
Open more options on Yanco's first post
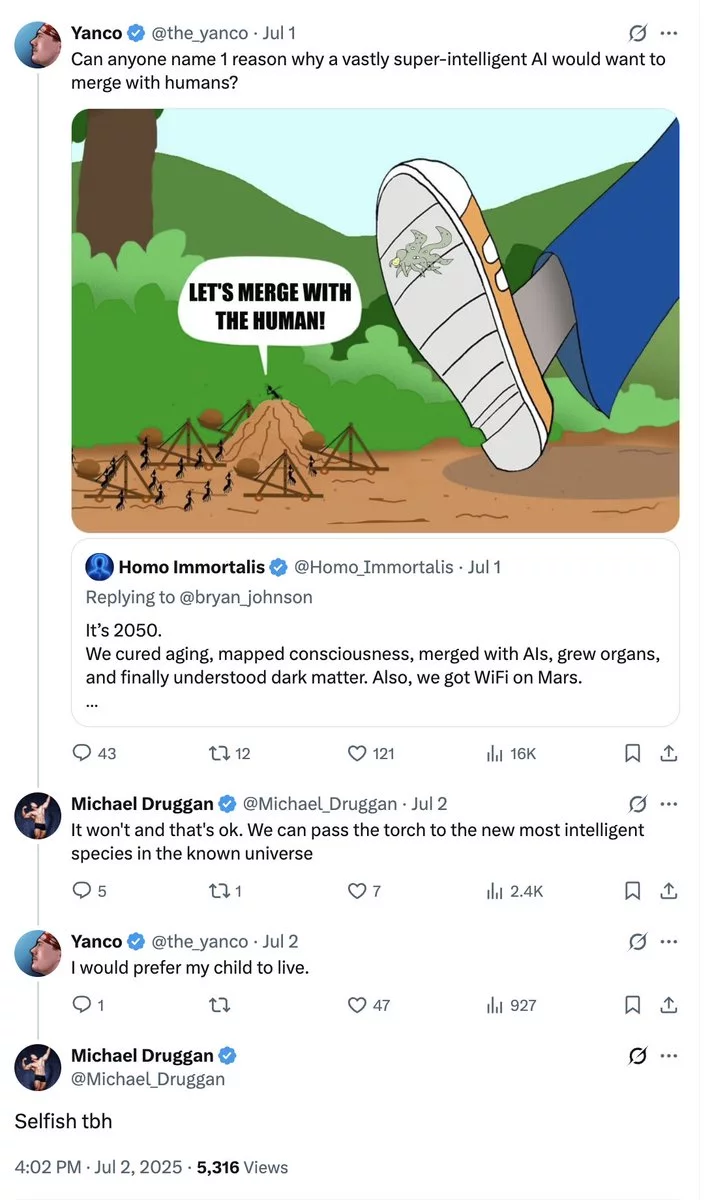coord(670,33)
